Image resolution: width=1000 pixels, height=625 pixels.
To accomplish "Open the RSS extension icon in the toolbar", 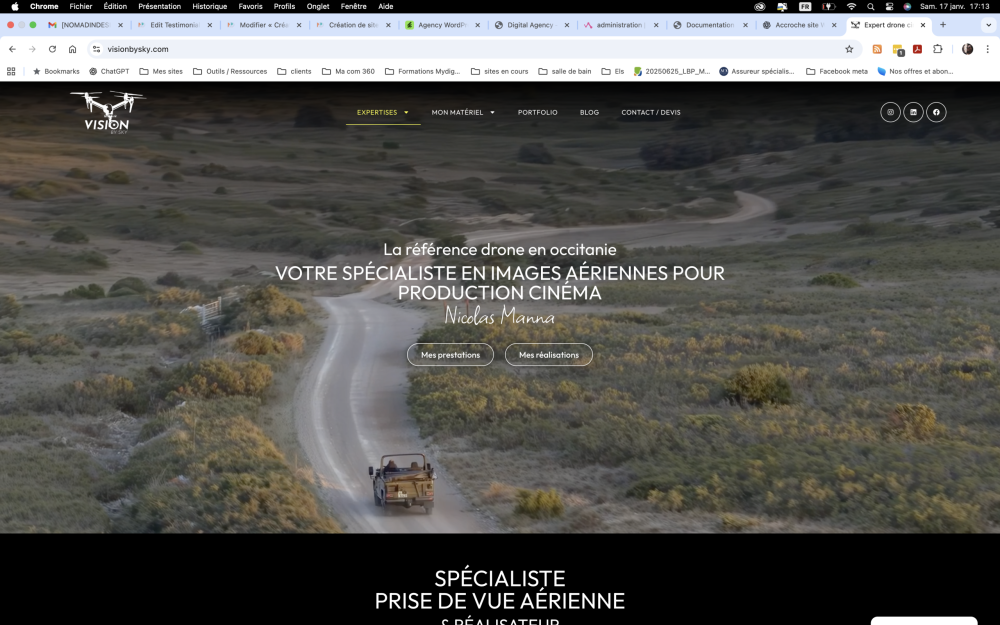I will 877,48.
